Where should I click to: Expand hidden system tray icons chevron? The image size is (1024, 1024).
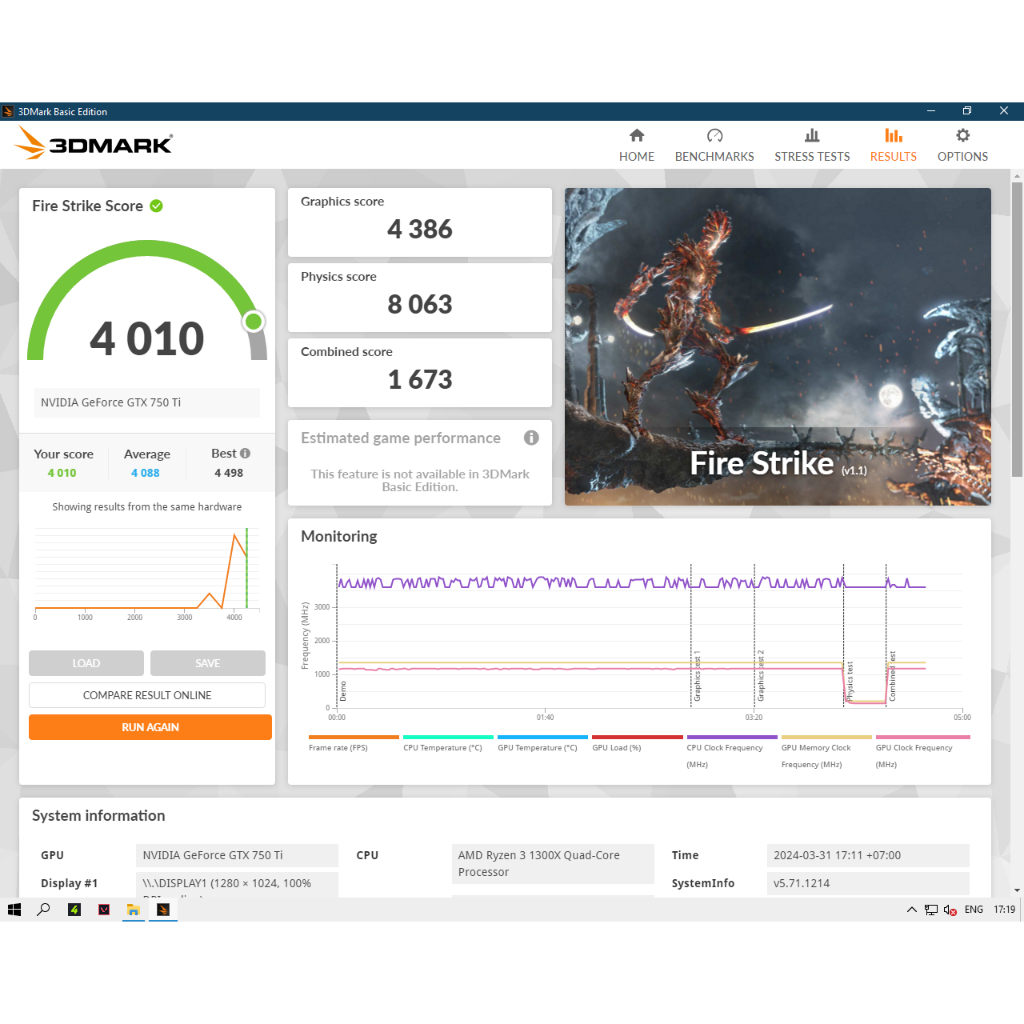click(x=911, y=910)
